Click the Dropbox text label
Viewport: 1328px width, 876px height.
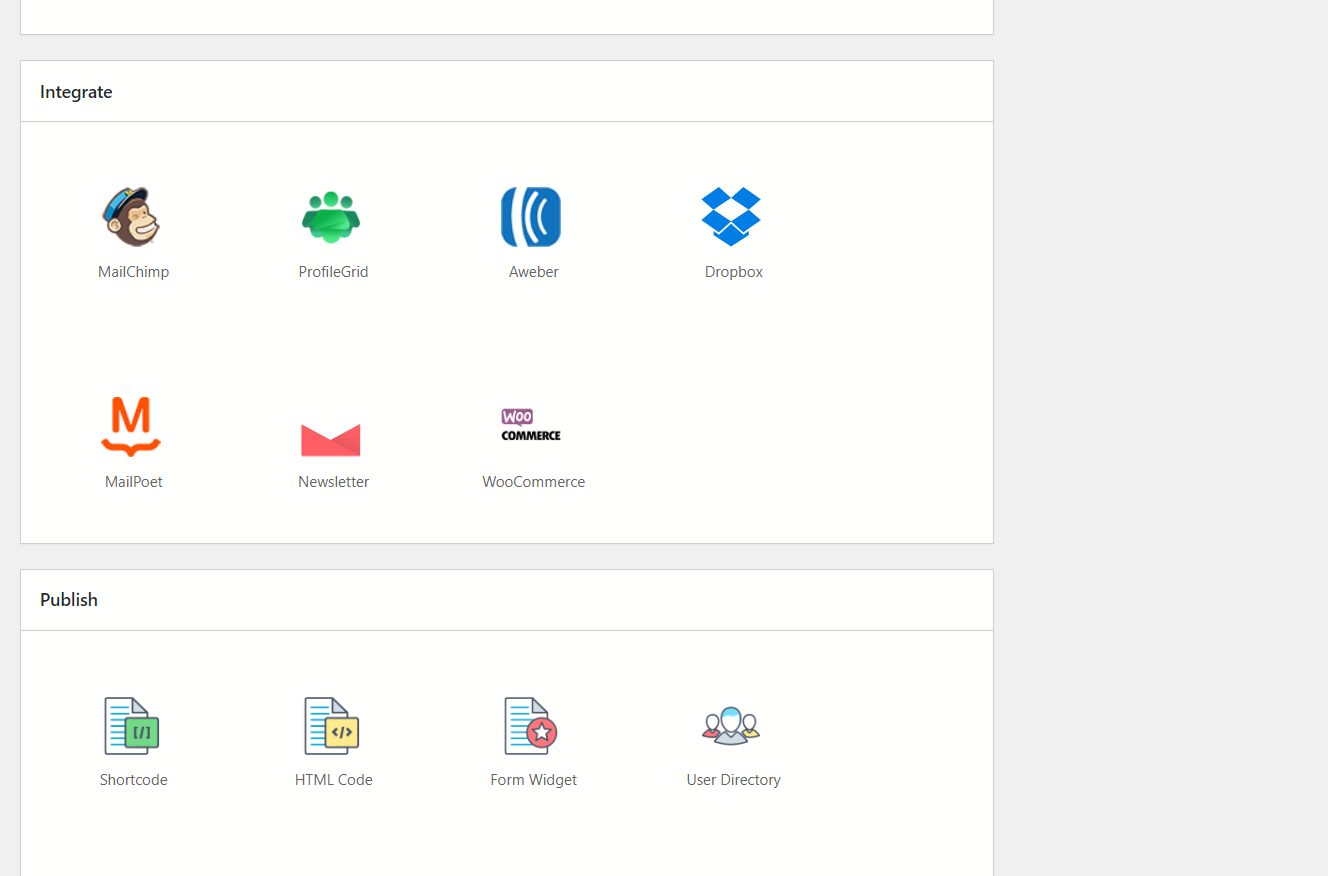click(x=733, y=271)
